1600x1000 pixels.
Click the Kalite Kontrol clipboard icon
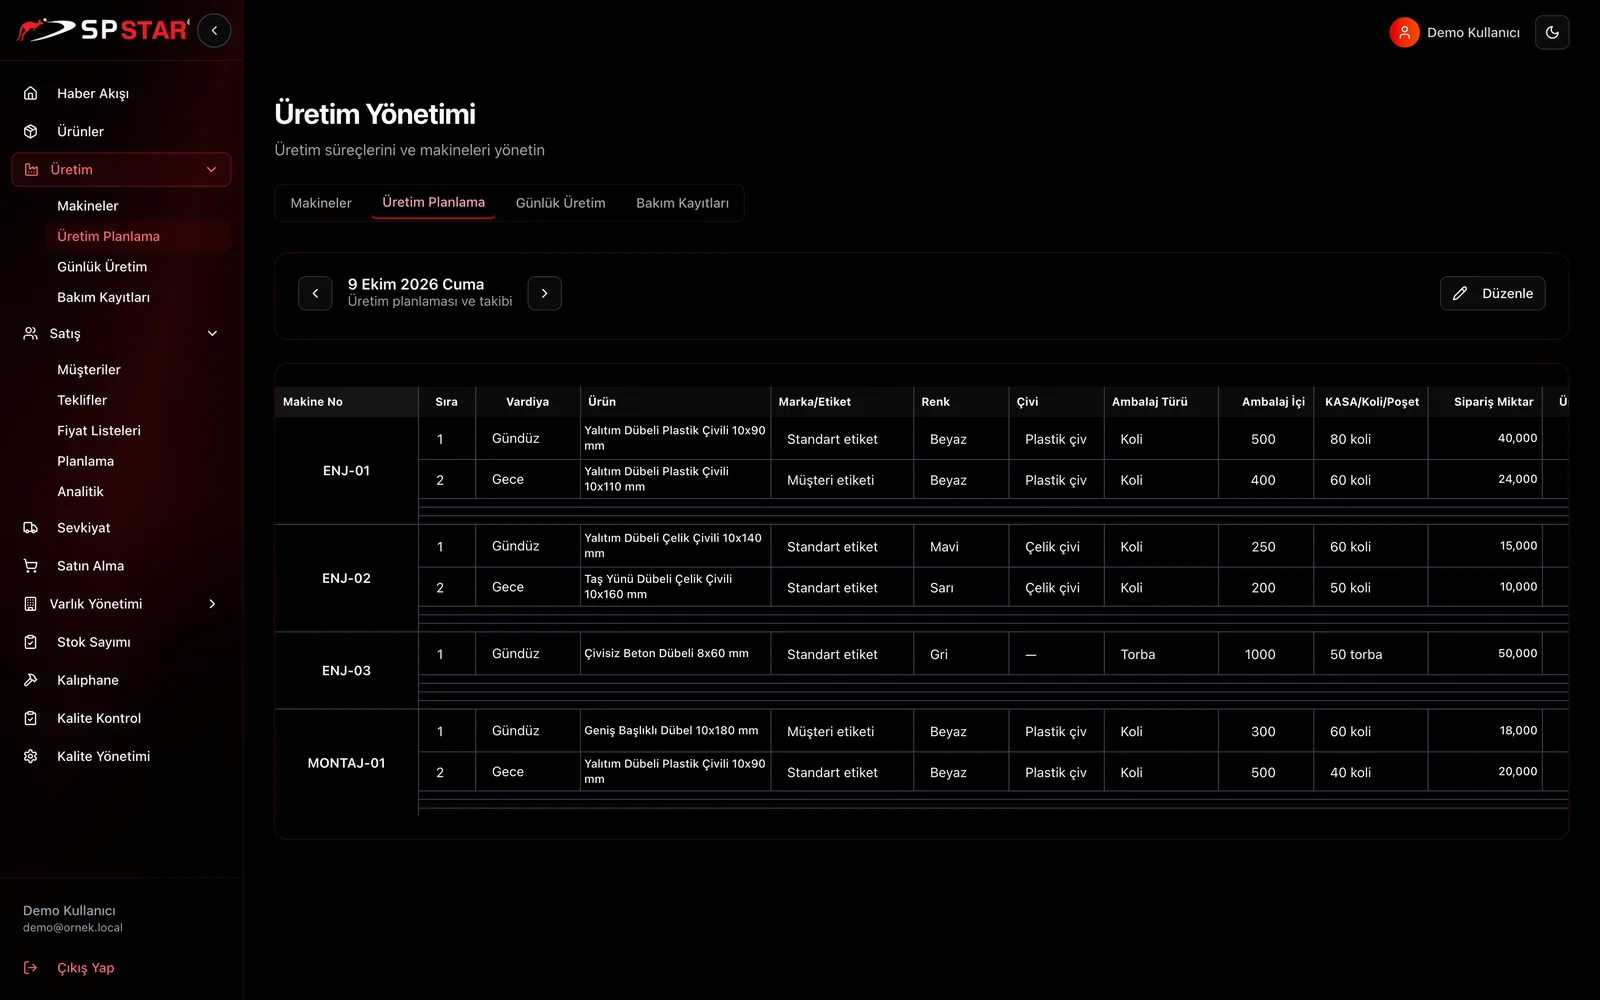point(31,718)
